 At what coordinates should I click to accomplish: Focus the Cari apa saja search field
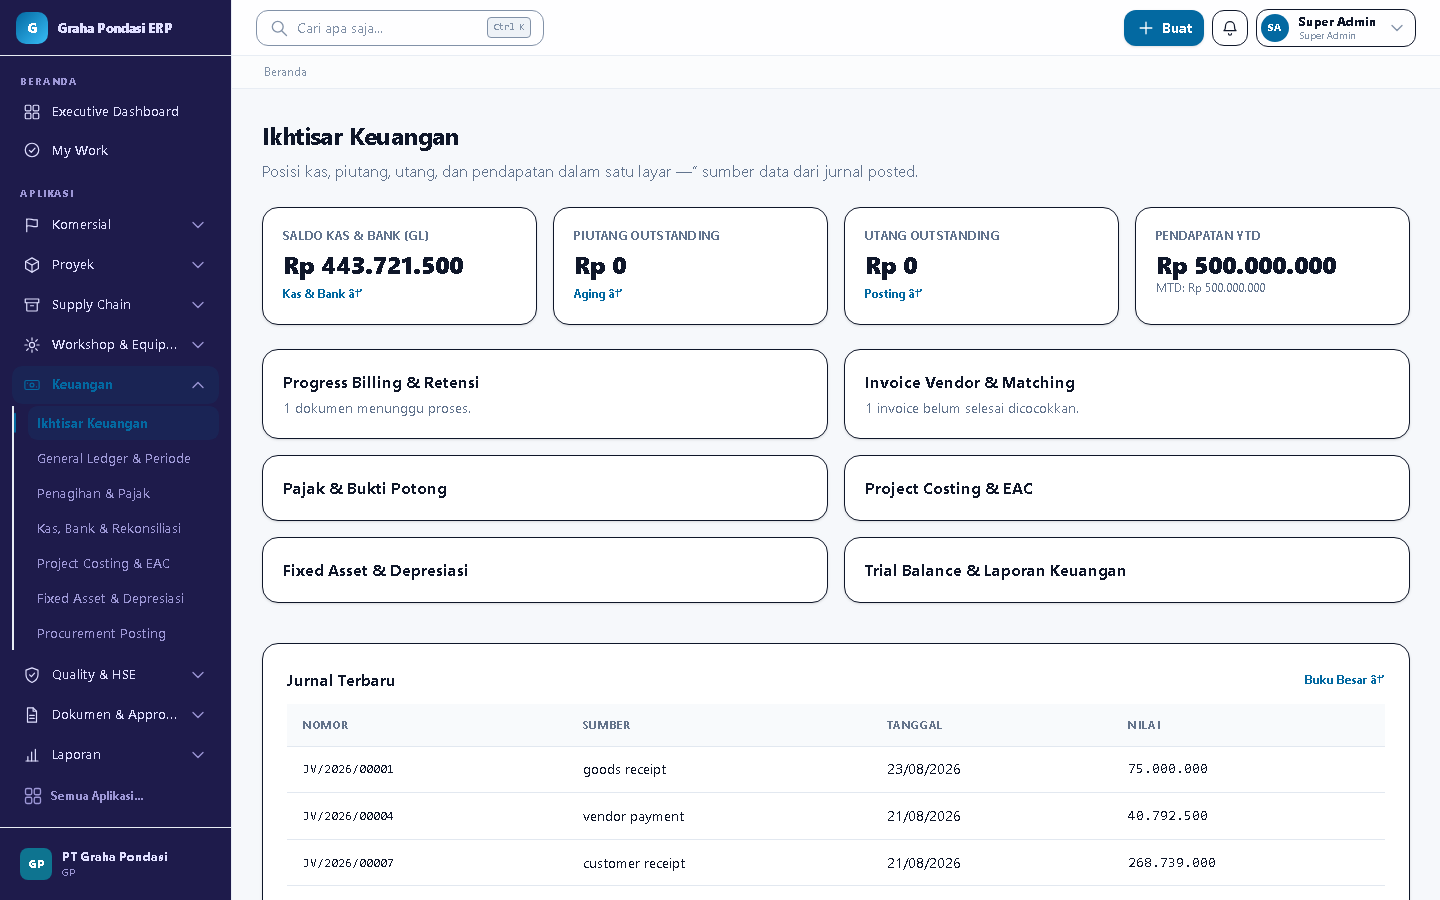[400, 28]
